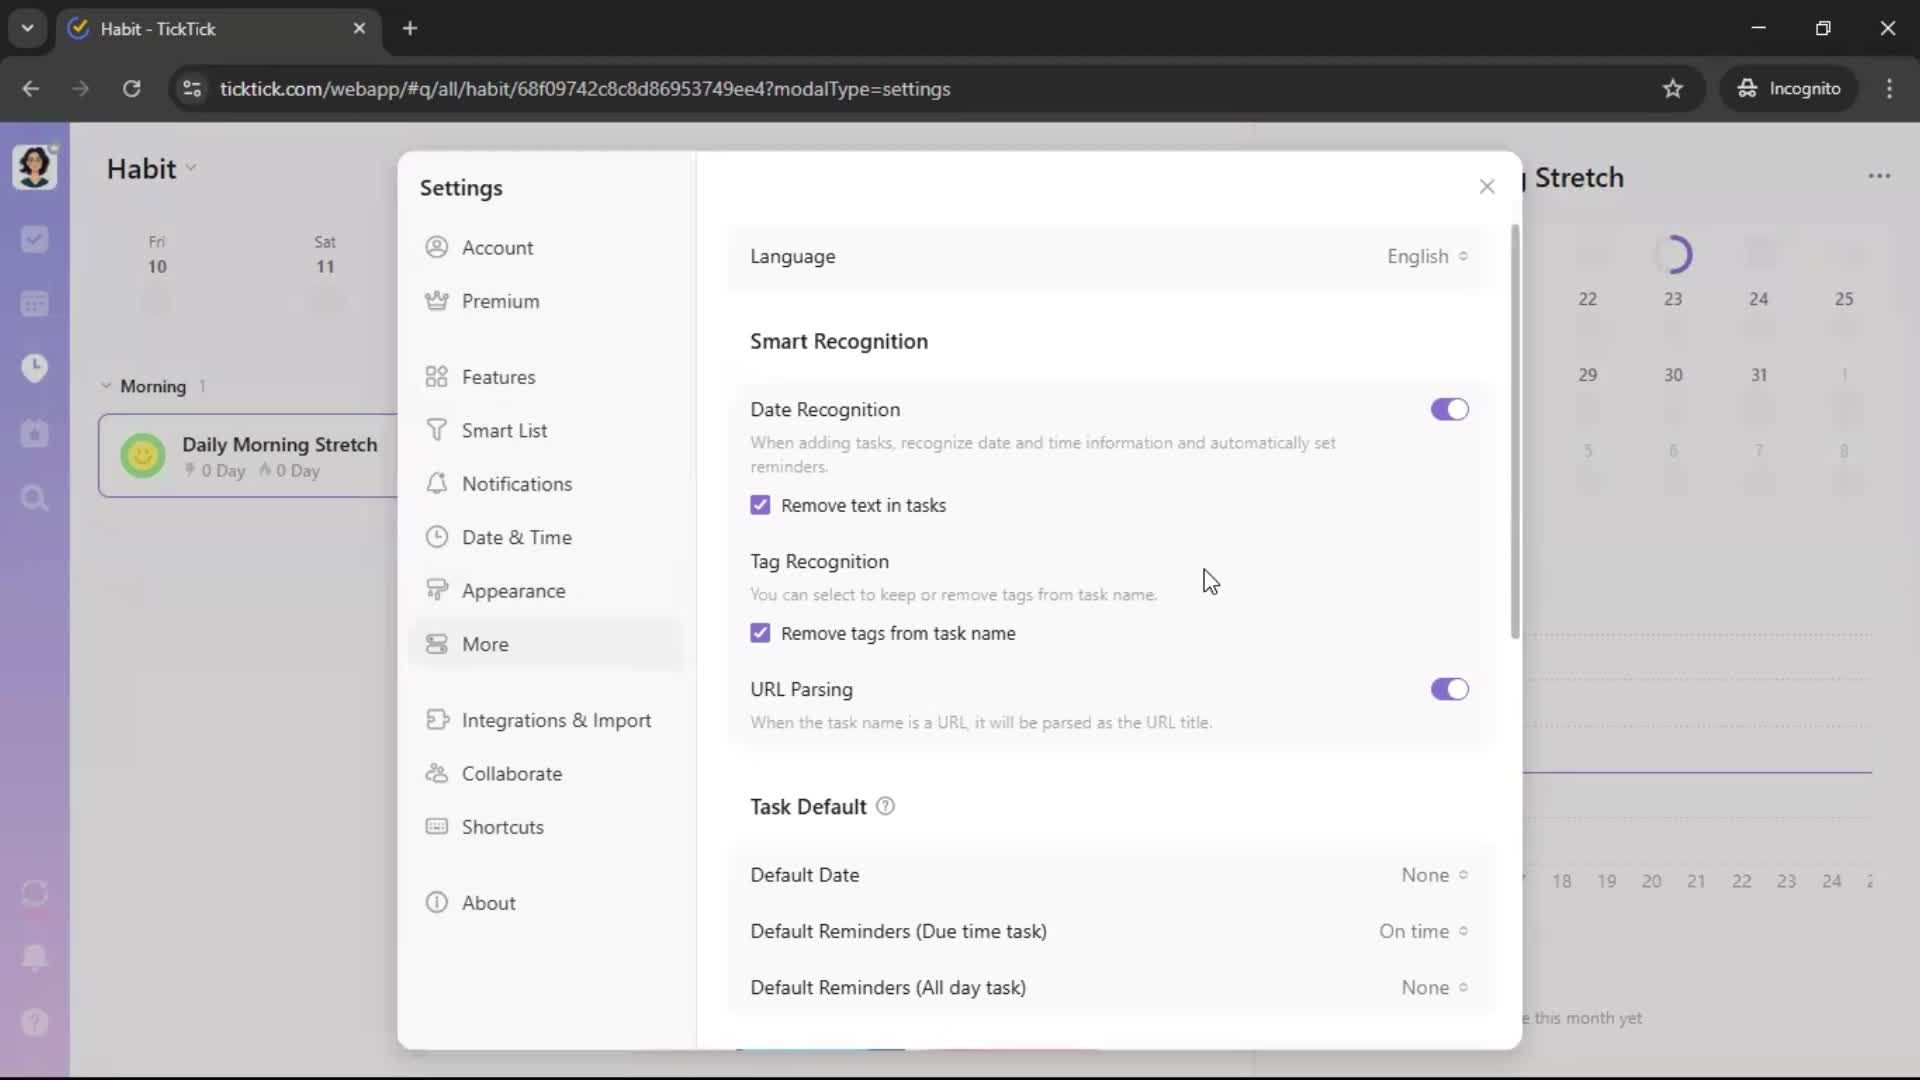1920x1080 pixels.
Task: Disable the Date Recognition toggle
Action: 1449,409
